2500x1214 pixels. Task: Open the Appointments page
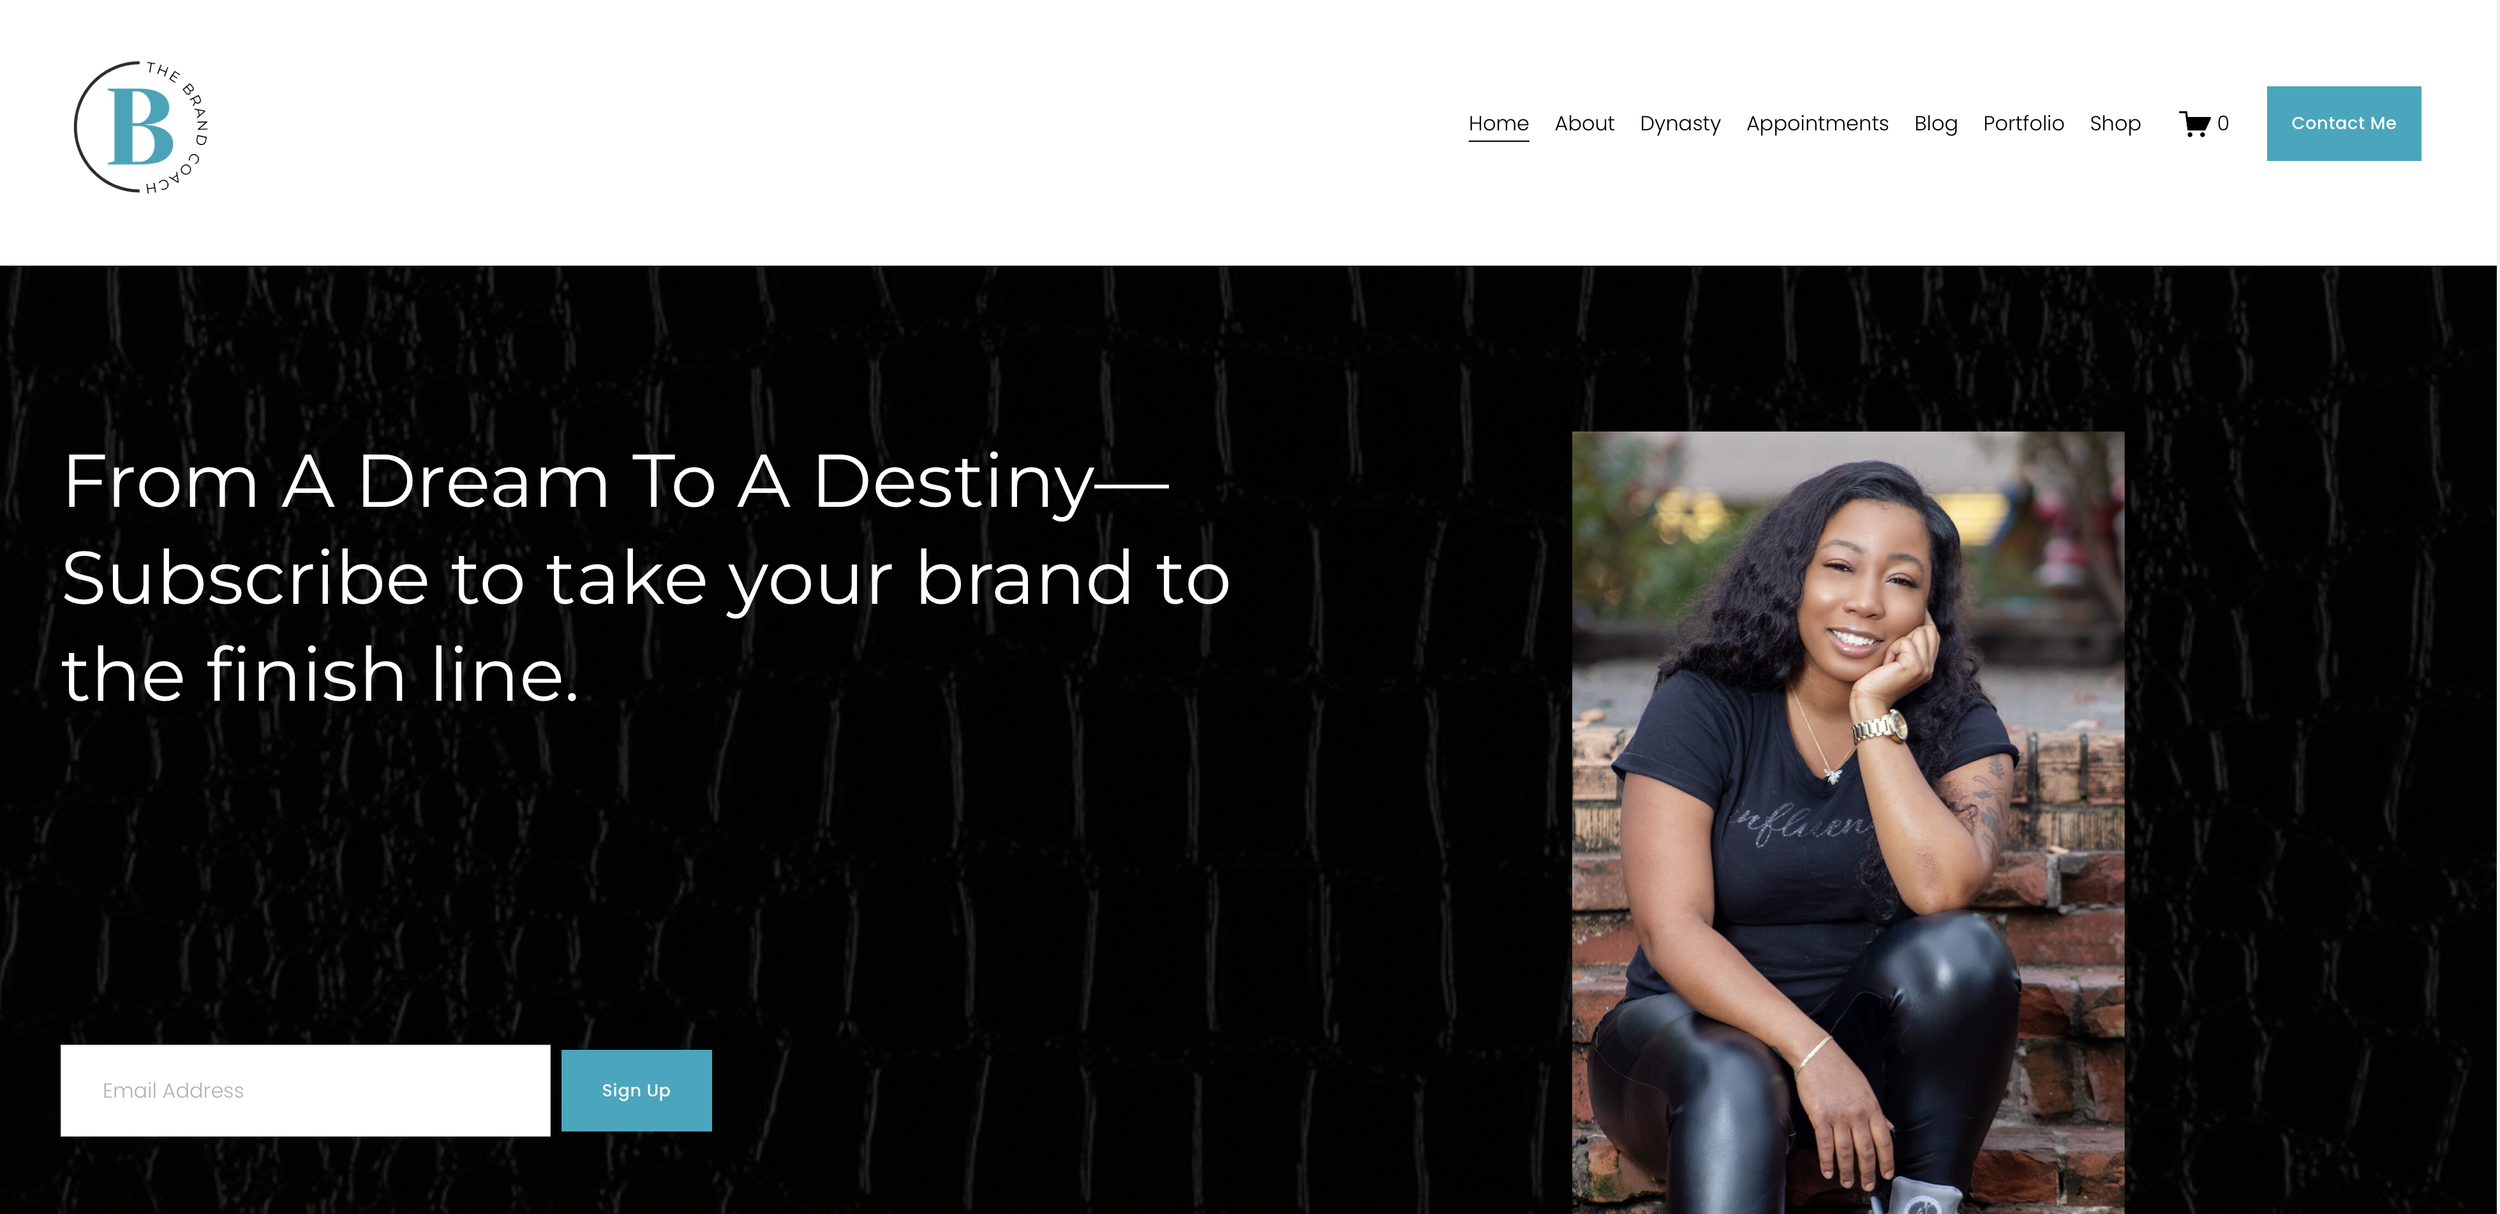pos(1817,124)
